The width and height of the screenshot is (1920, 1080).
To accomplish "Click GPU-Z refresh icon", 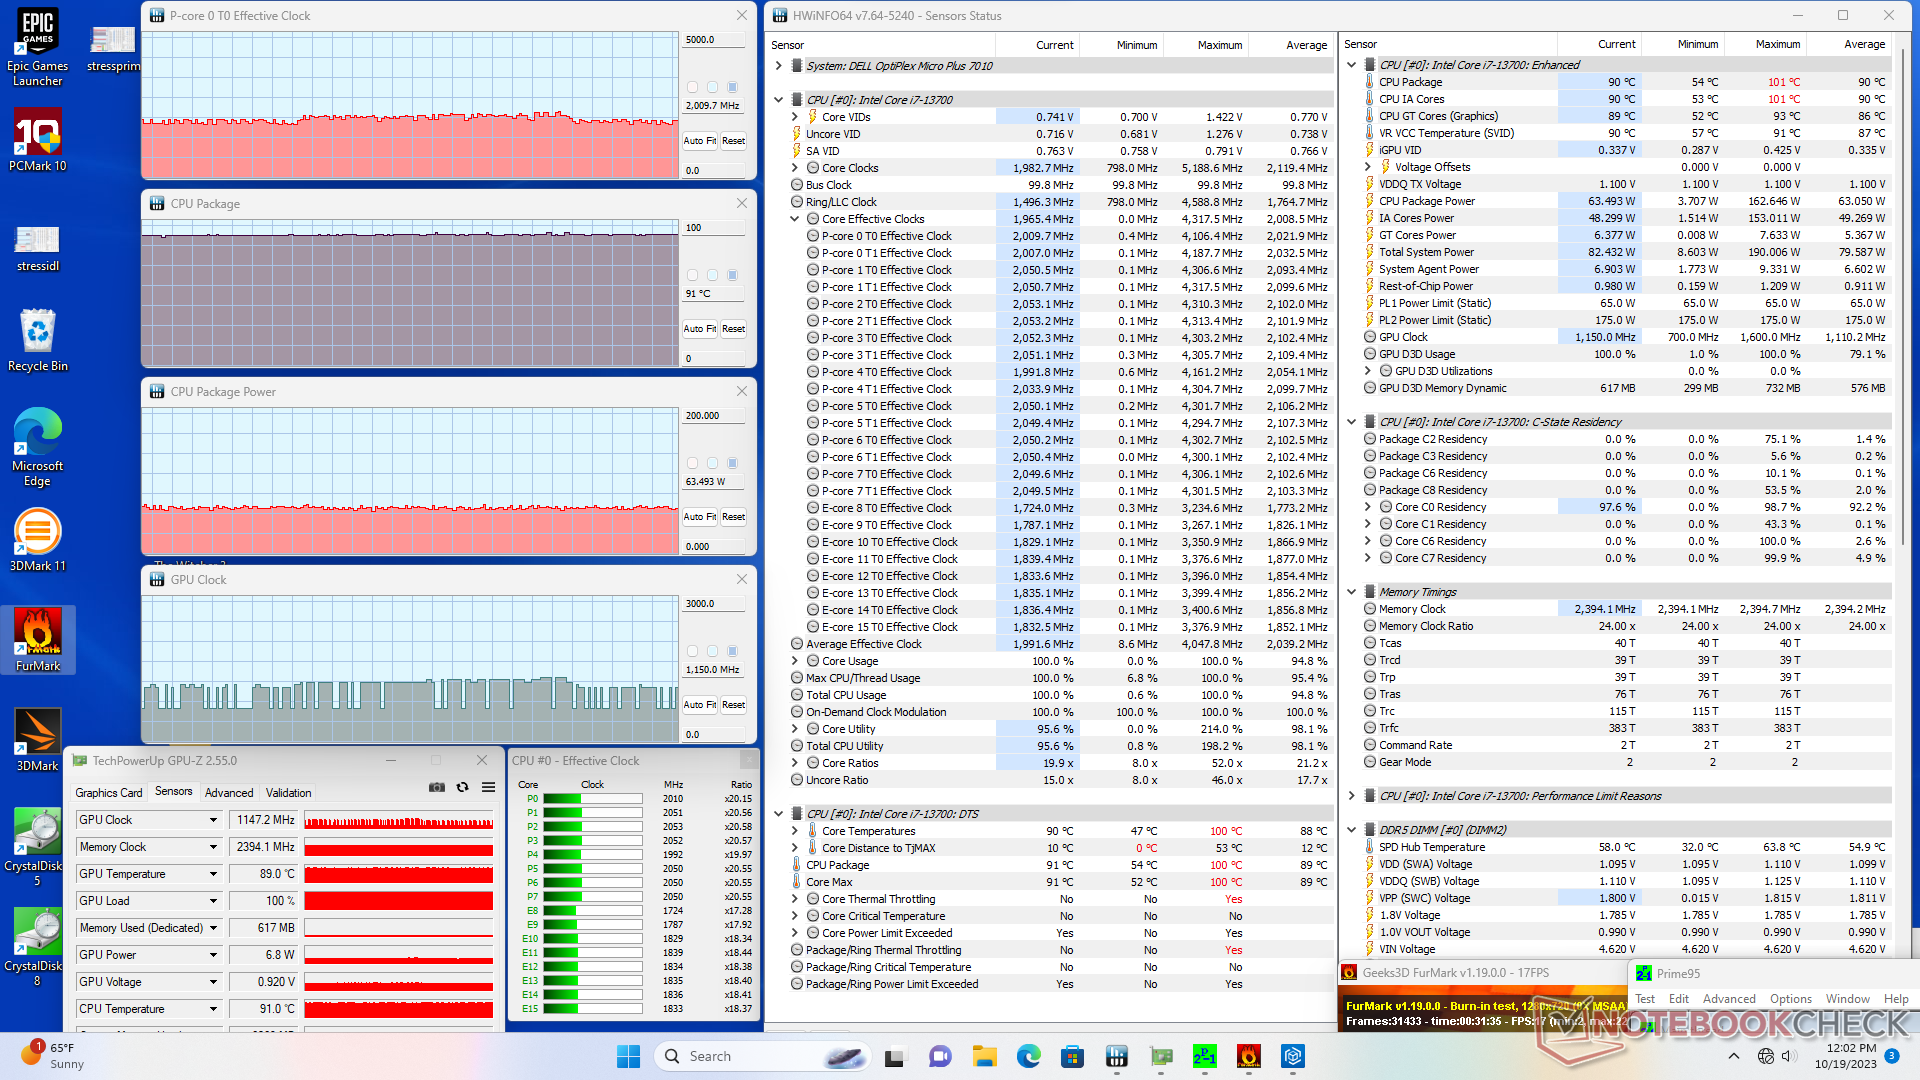I will pyautogui.click(x=462, y=787).
